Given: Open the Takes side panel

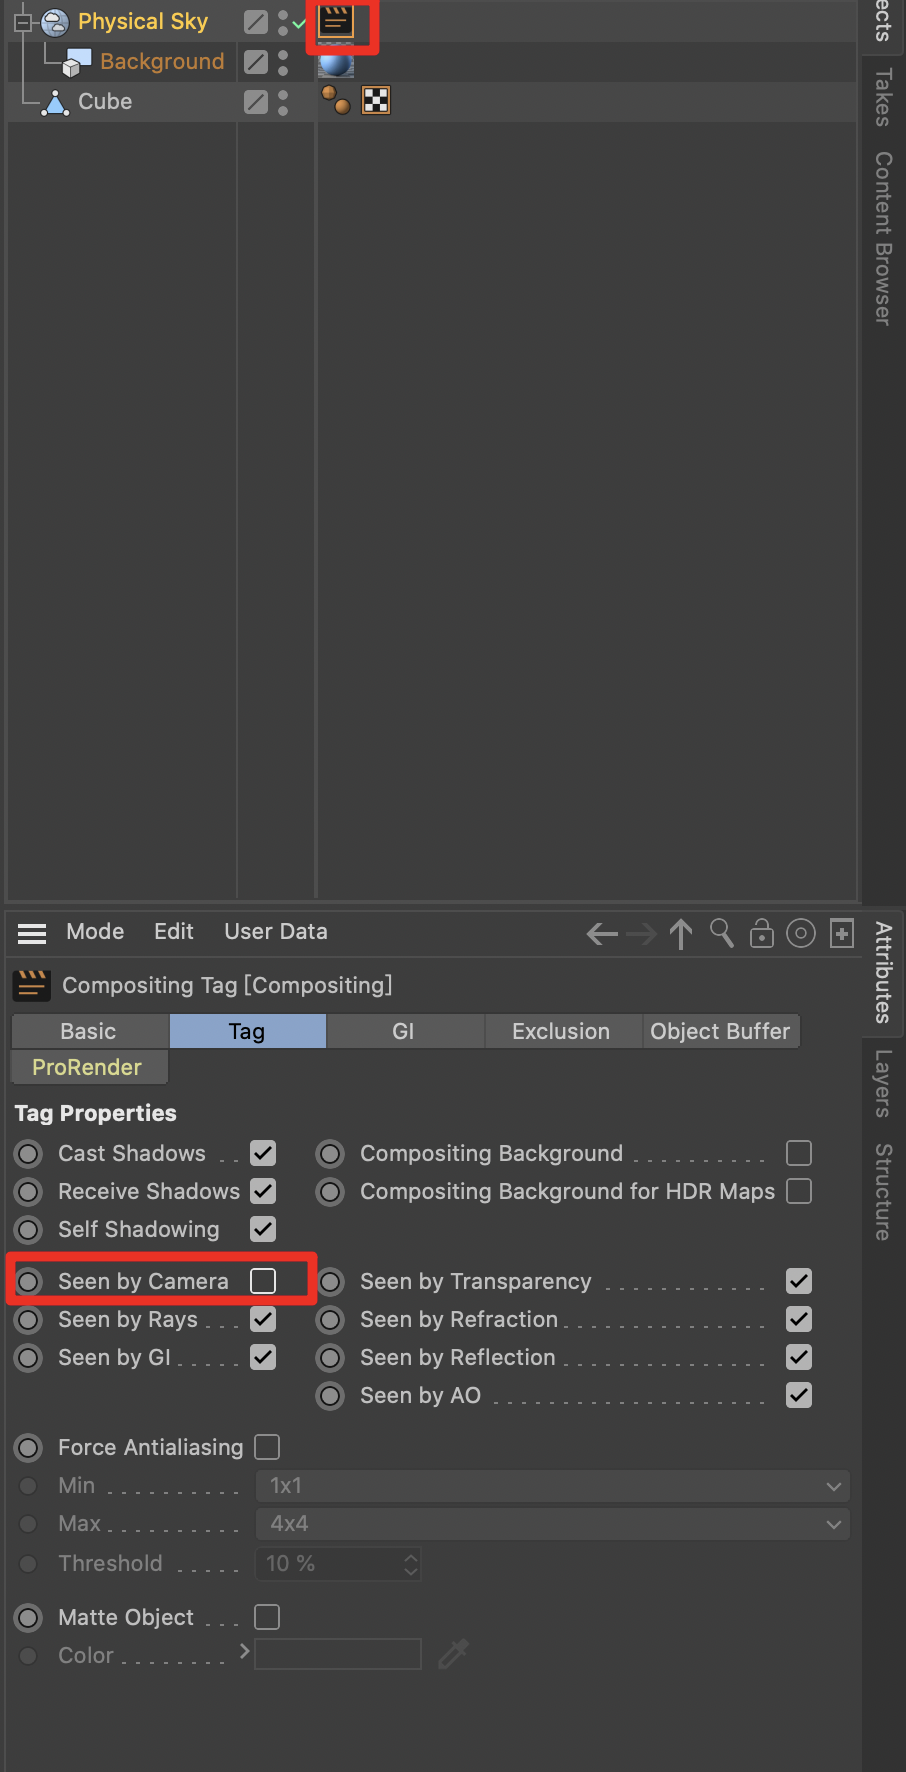Looking at the screenshot, I should (x=882, y=98).
